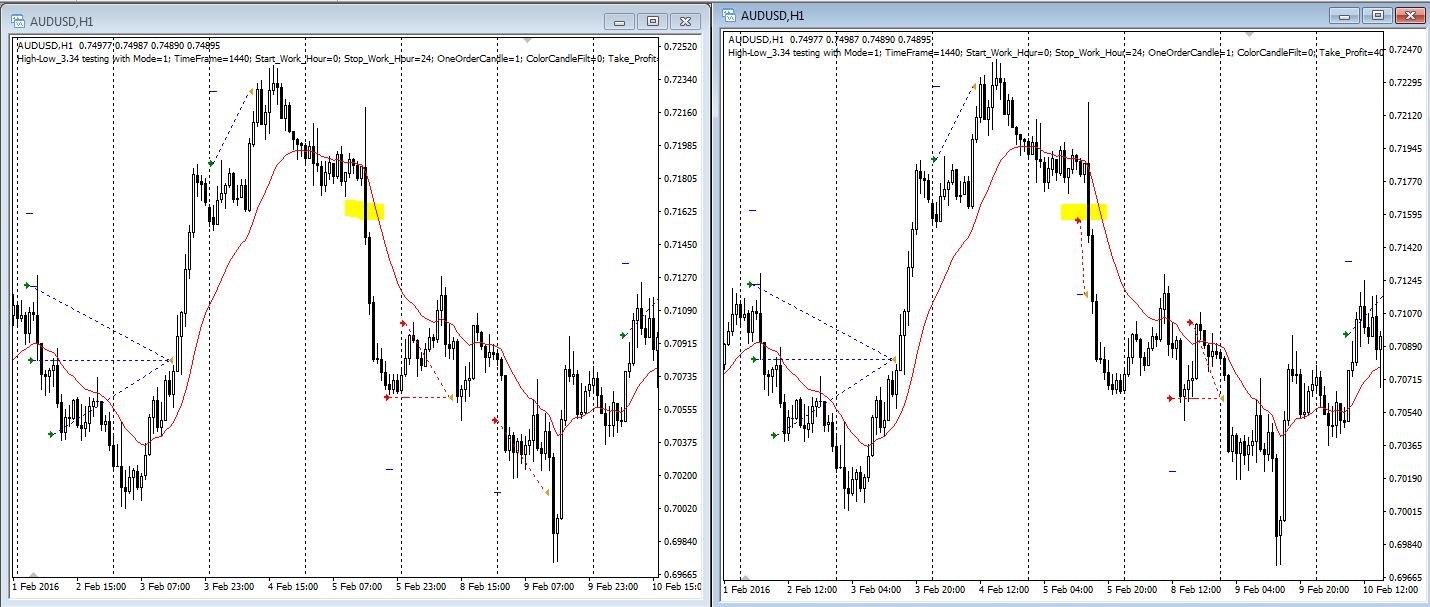
Task: Minimize the left AUDUSD,H1 chart window
Action: pyautogui.click(x=620, y=21)
